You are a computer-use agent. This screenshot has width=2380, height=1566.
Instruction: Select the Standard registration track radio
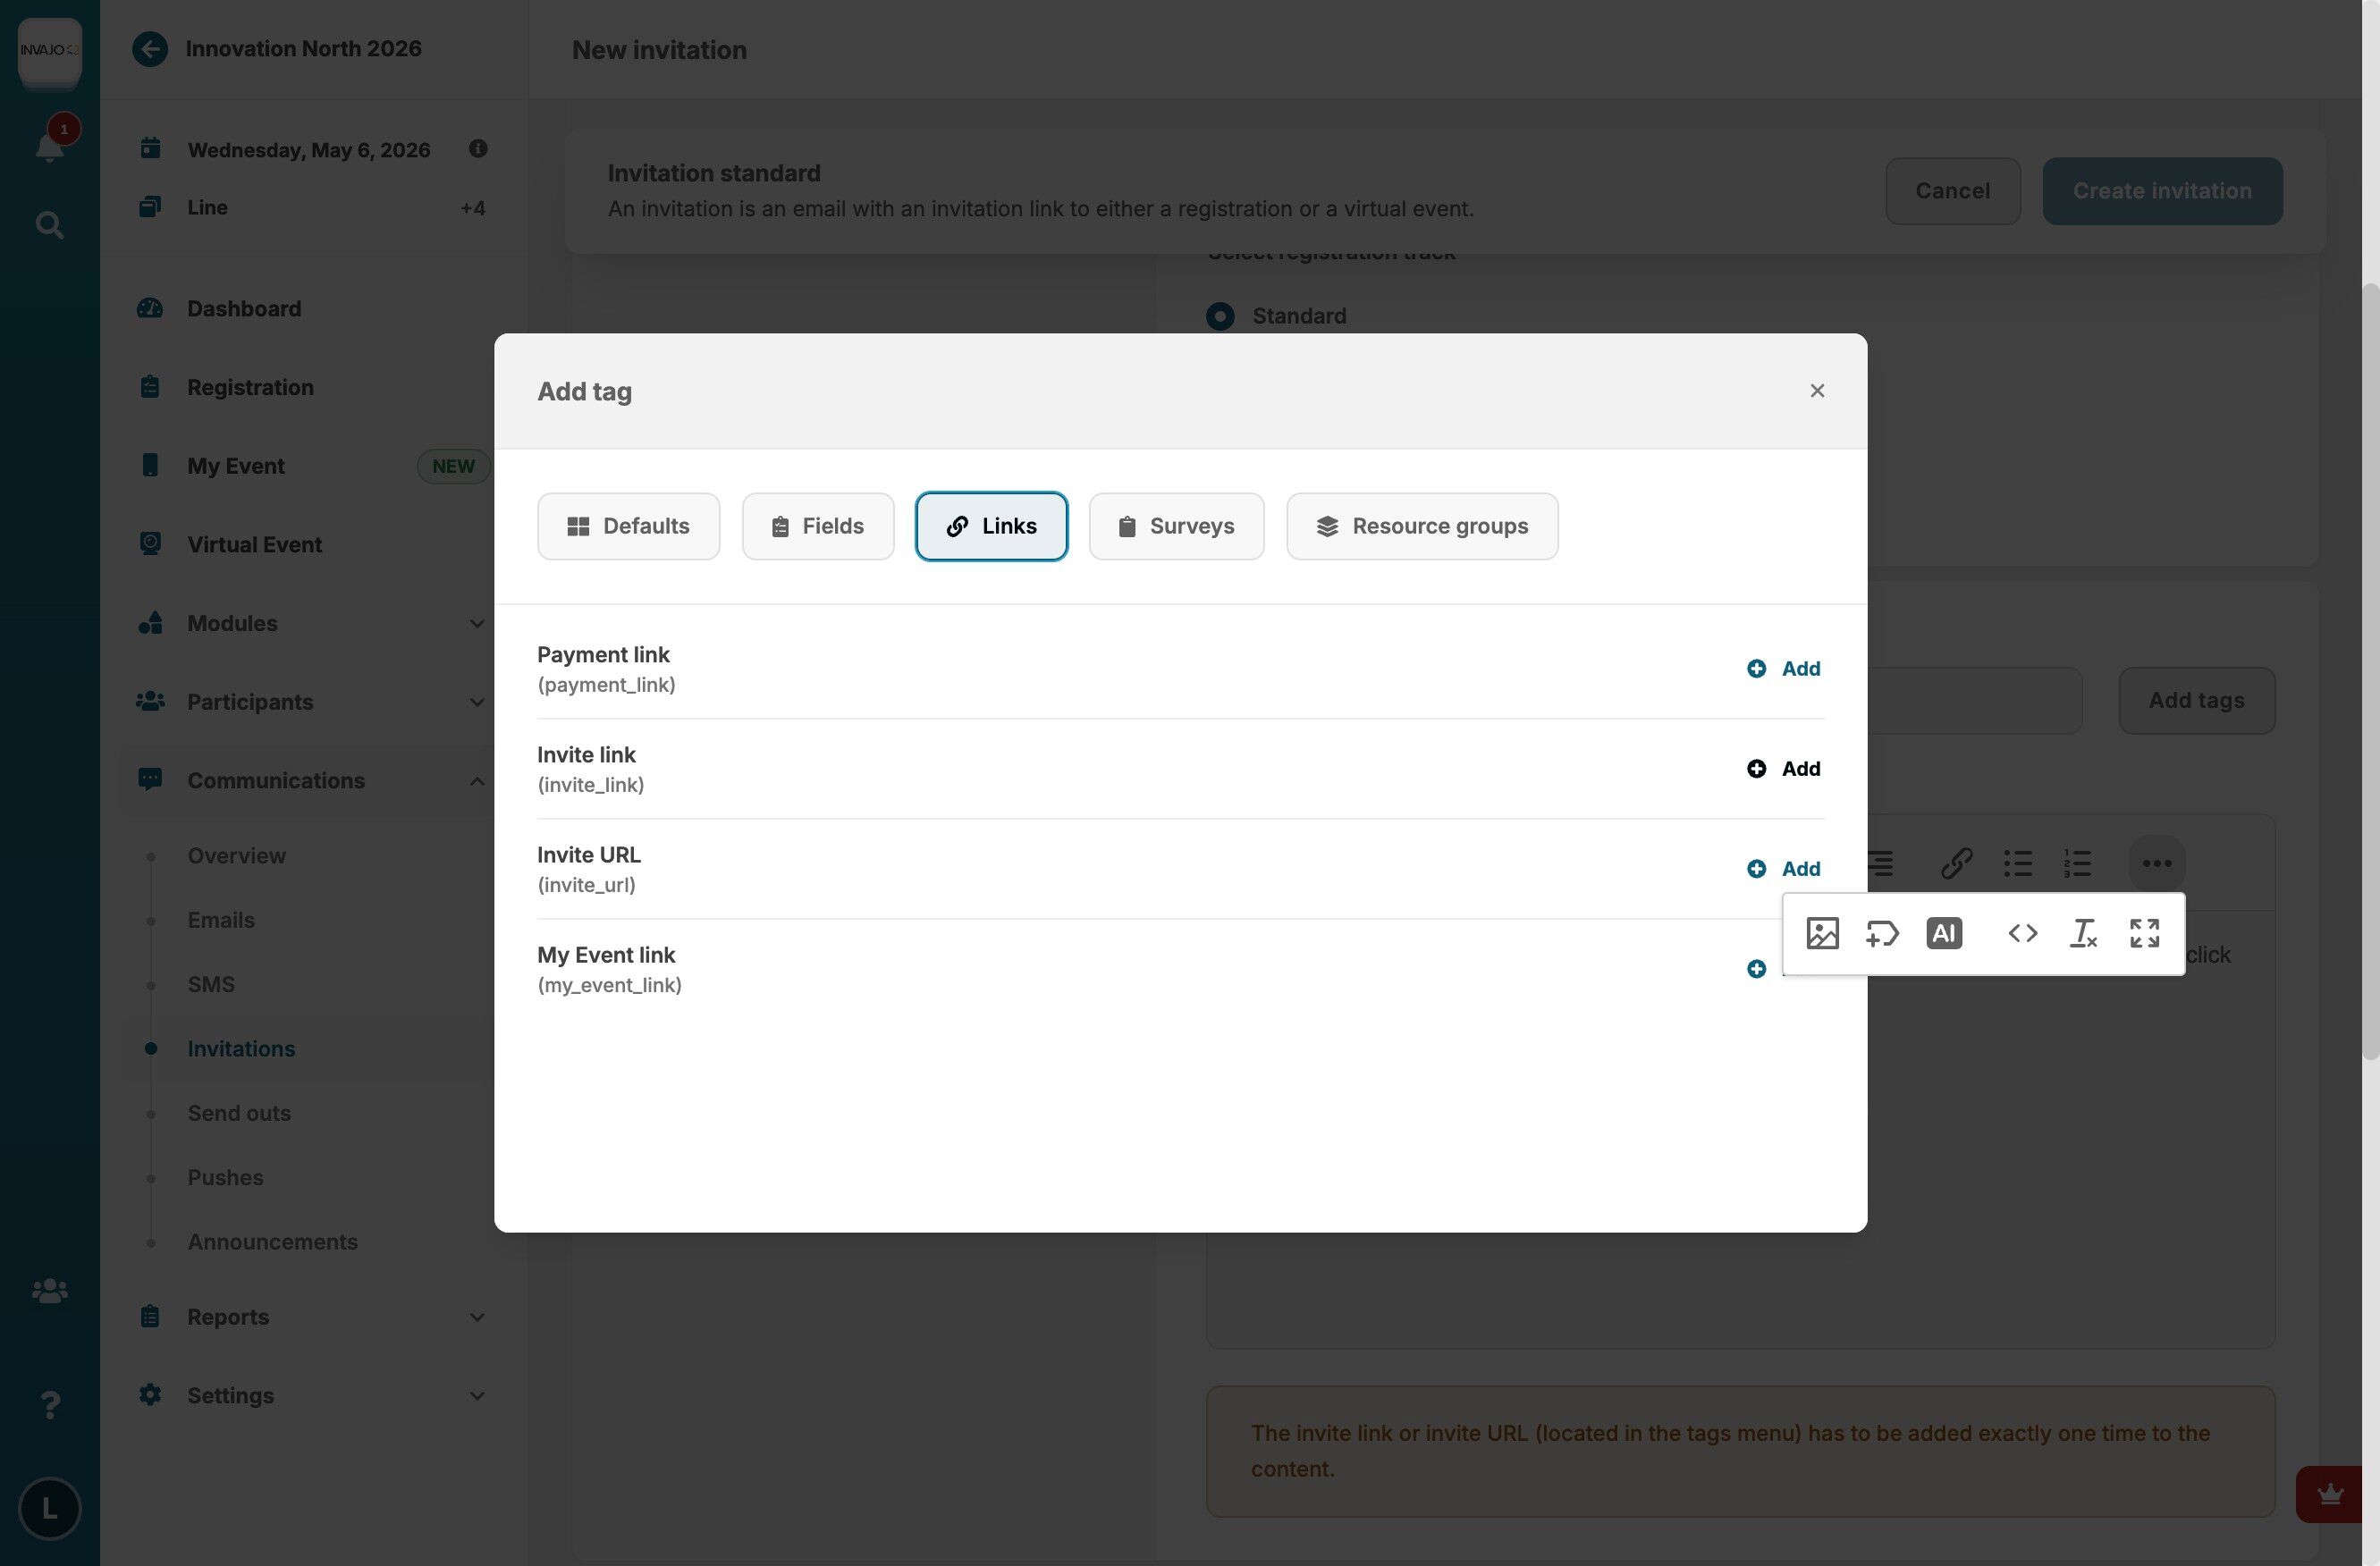pyautogui.click(x=1219, y=316)
